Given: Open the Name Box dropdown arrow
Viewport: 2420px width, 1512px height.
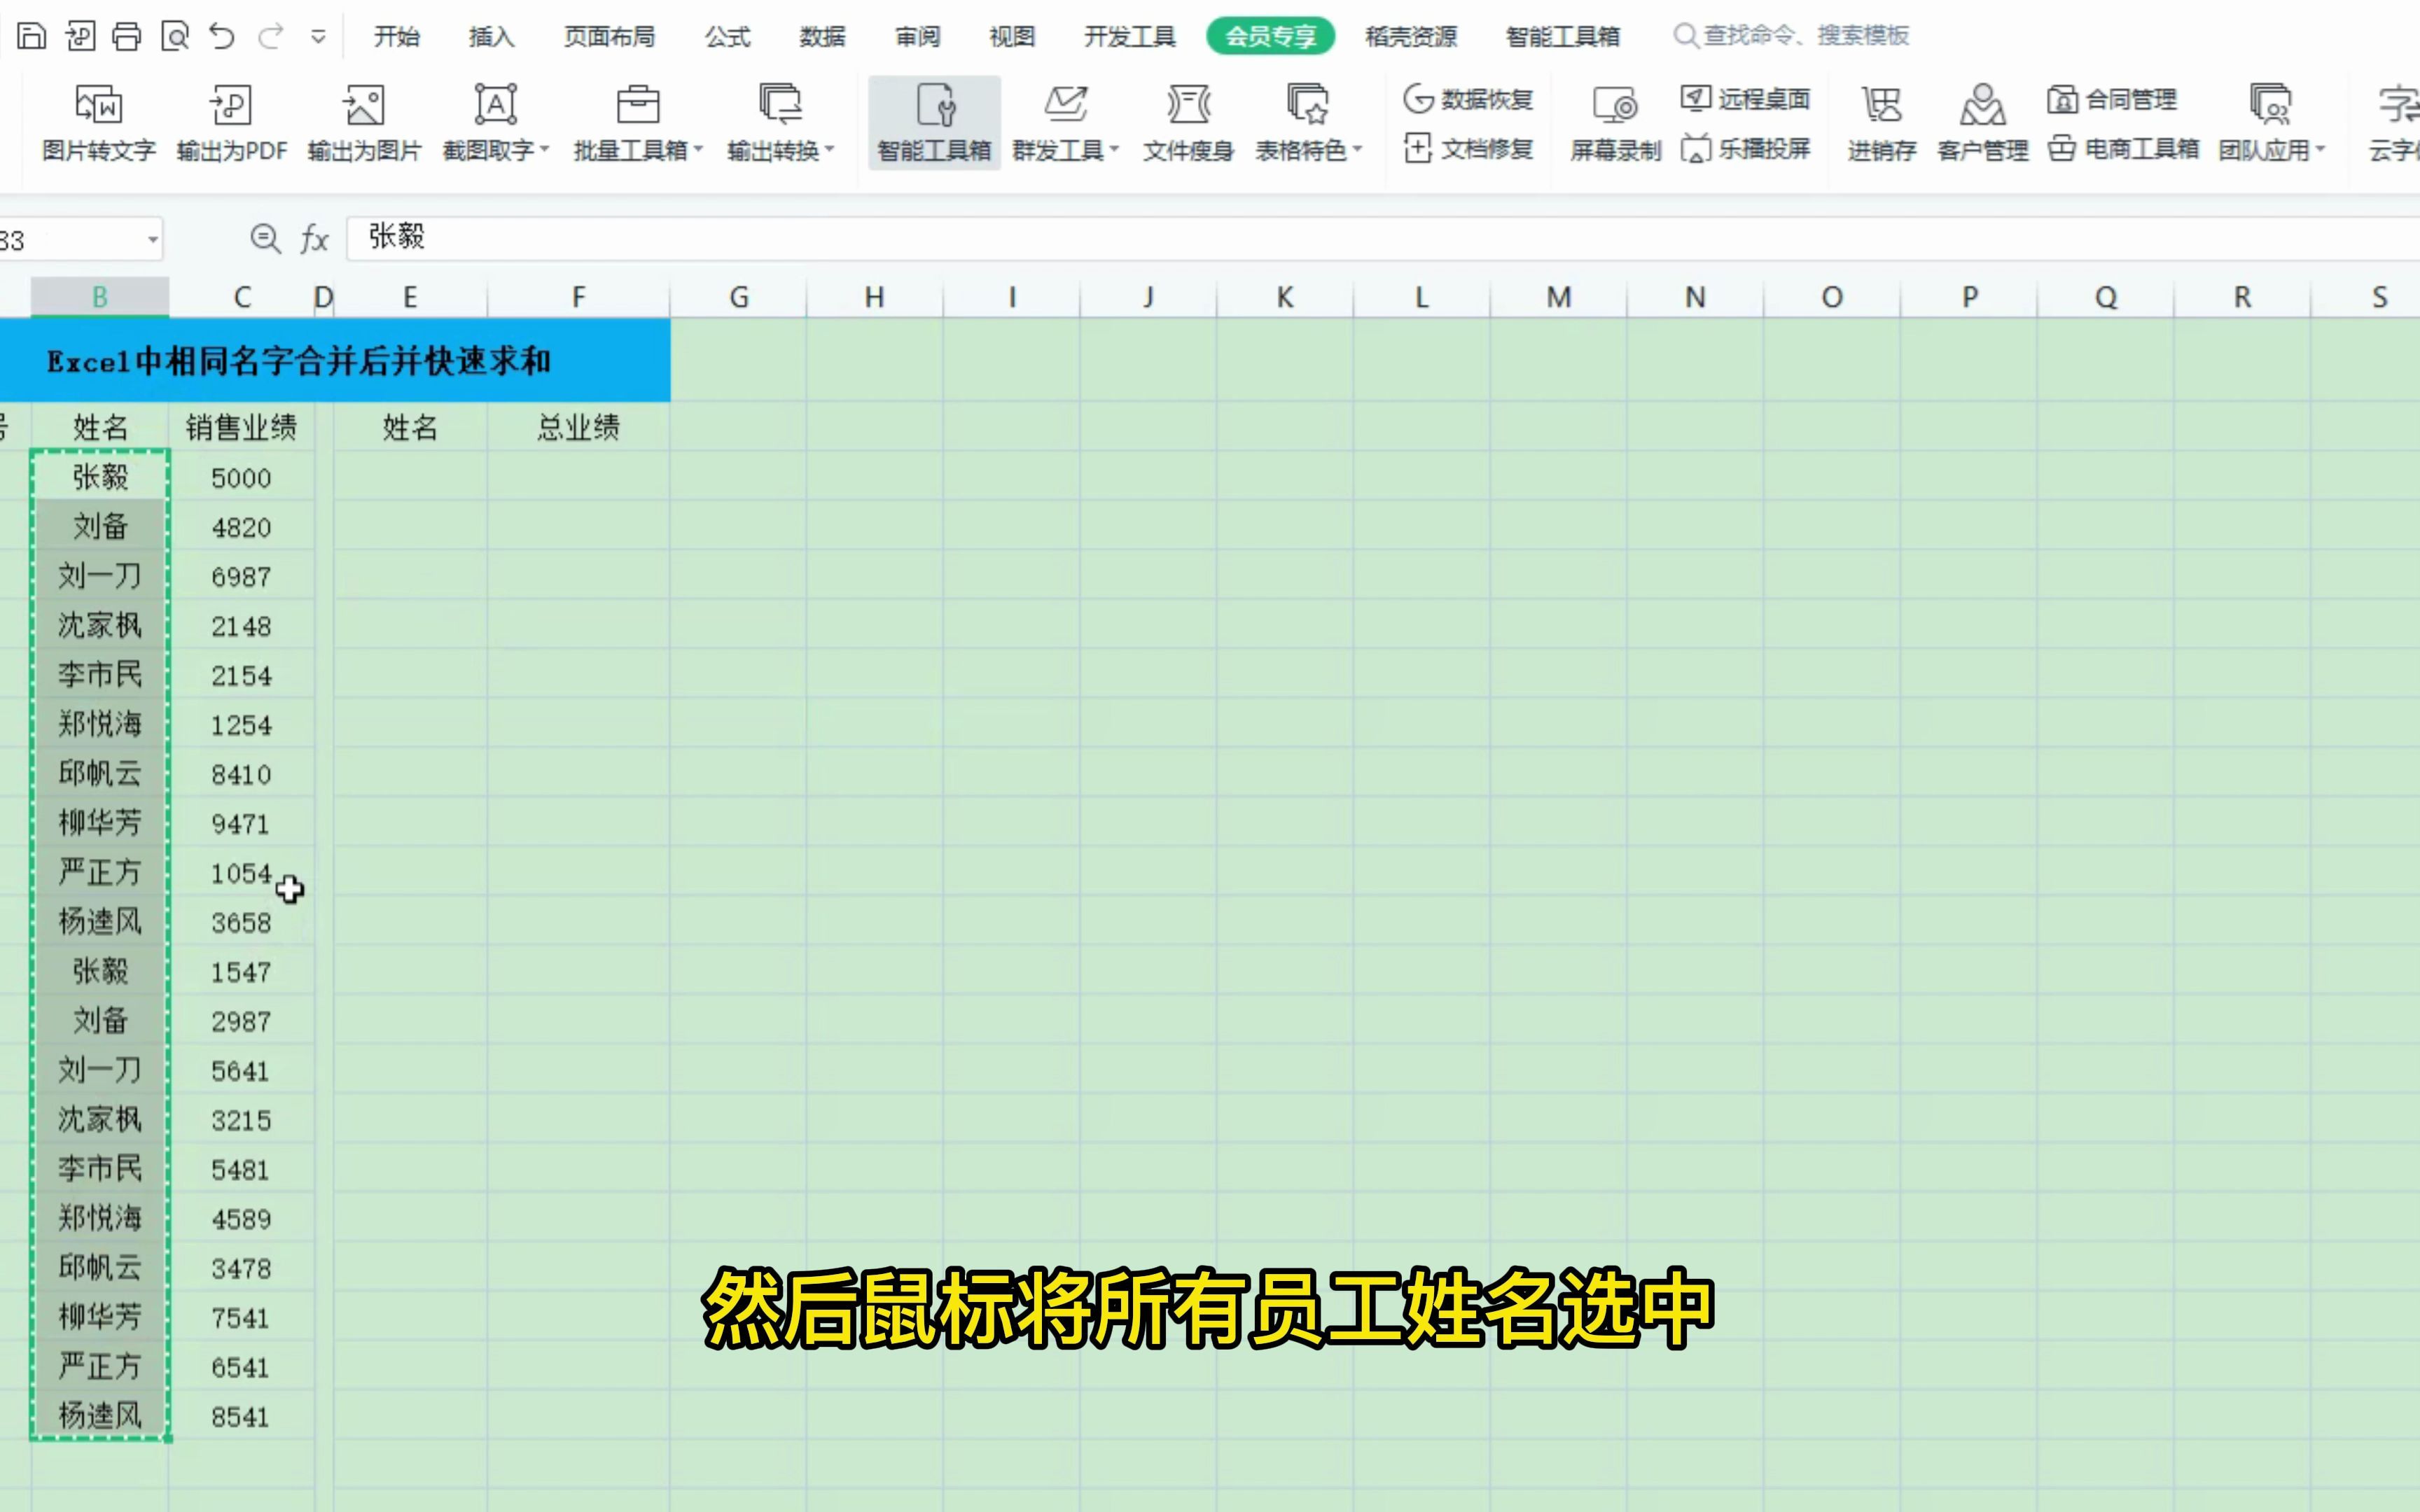Looking at the screenshot, I should tap(153, 239).
